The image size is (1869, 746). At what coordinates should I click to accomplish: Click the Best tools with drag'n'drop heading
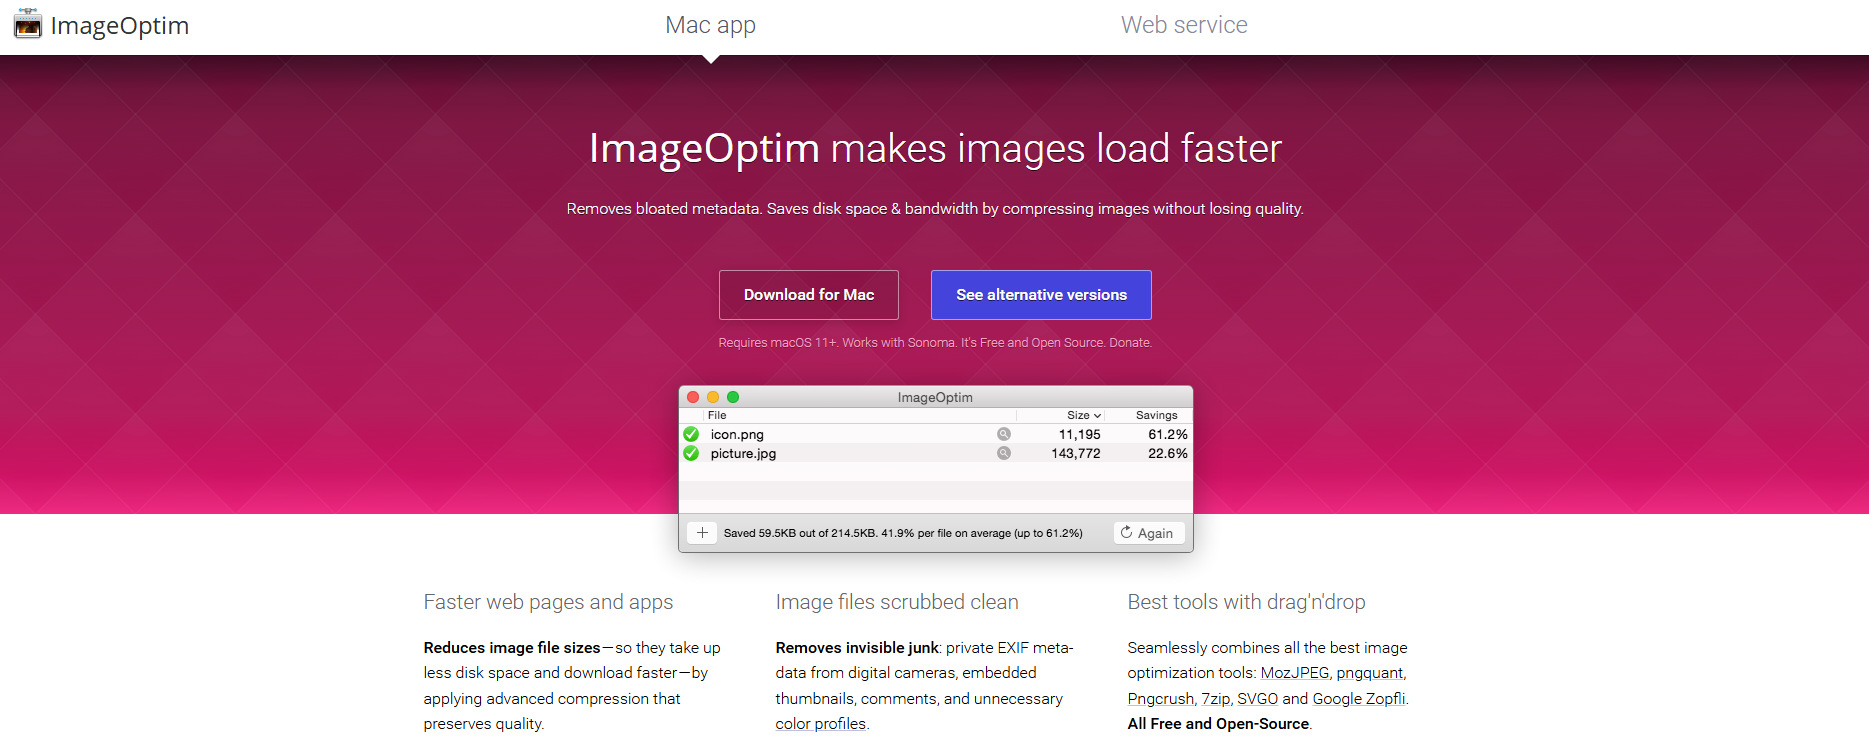pyautogui.click(x=1246, y=602)
